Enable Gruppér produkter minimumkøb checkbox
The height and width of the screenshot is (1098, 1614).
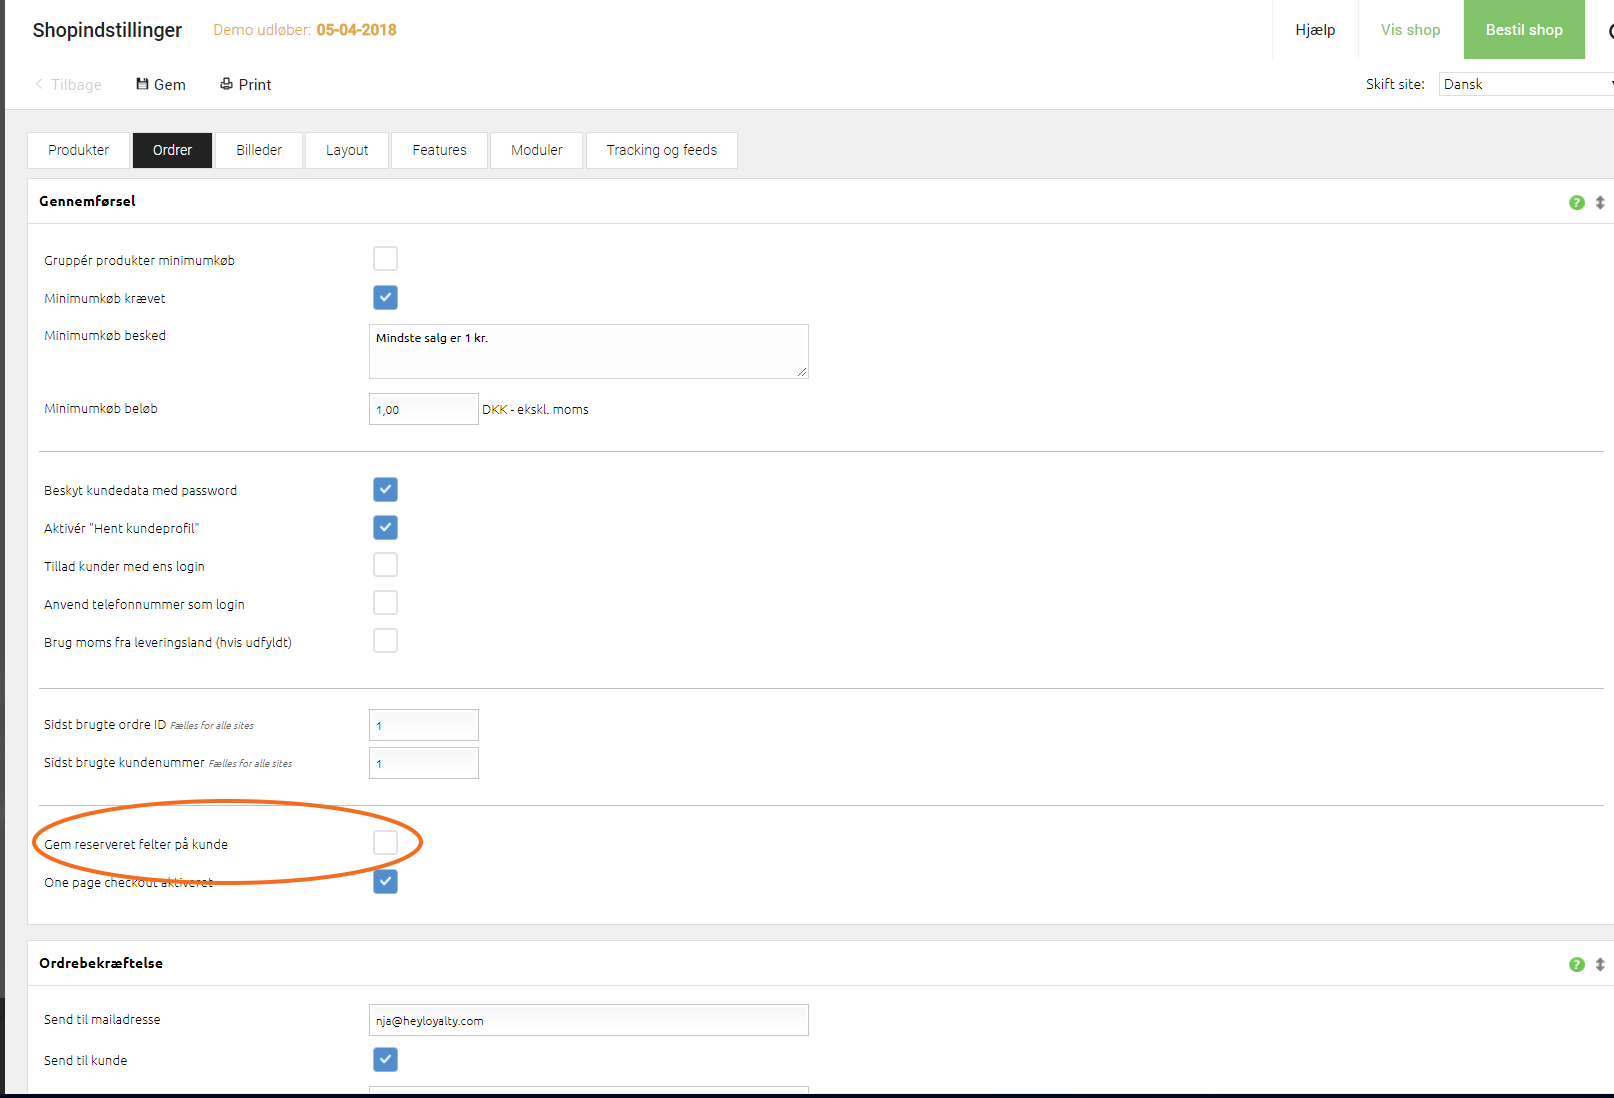pos(385,259)
